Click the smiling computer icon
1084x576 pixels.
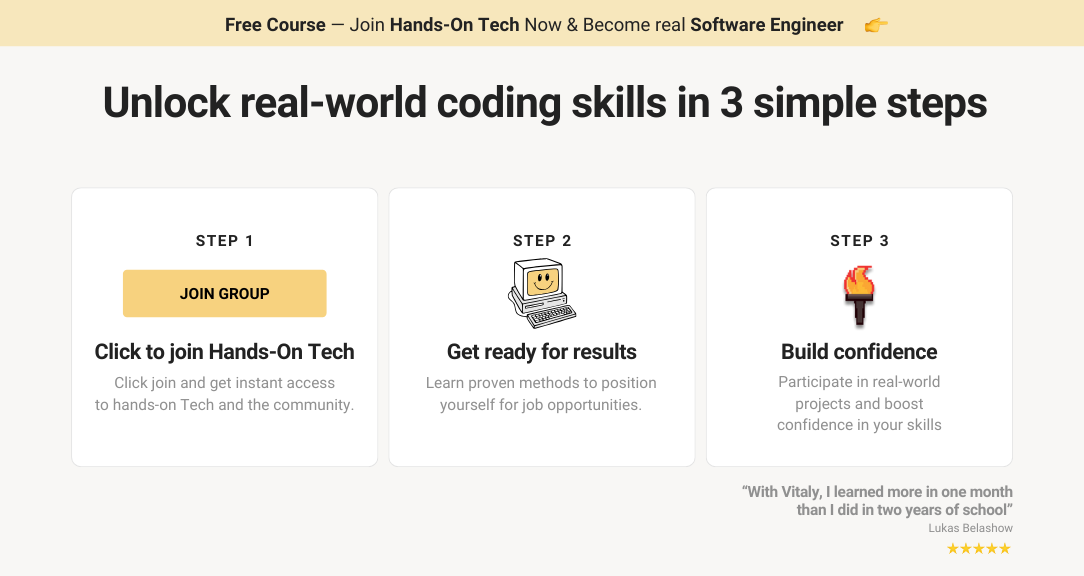(542, 294)
